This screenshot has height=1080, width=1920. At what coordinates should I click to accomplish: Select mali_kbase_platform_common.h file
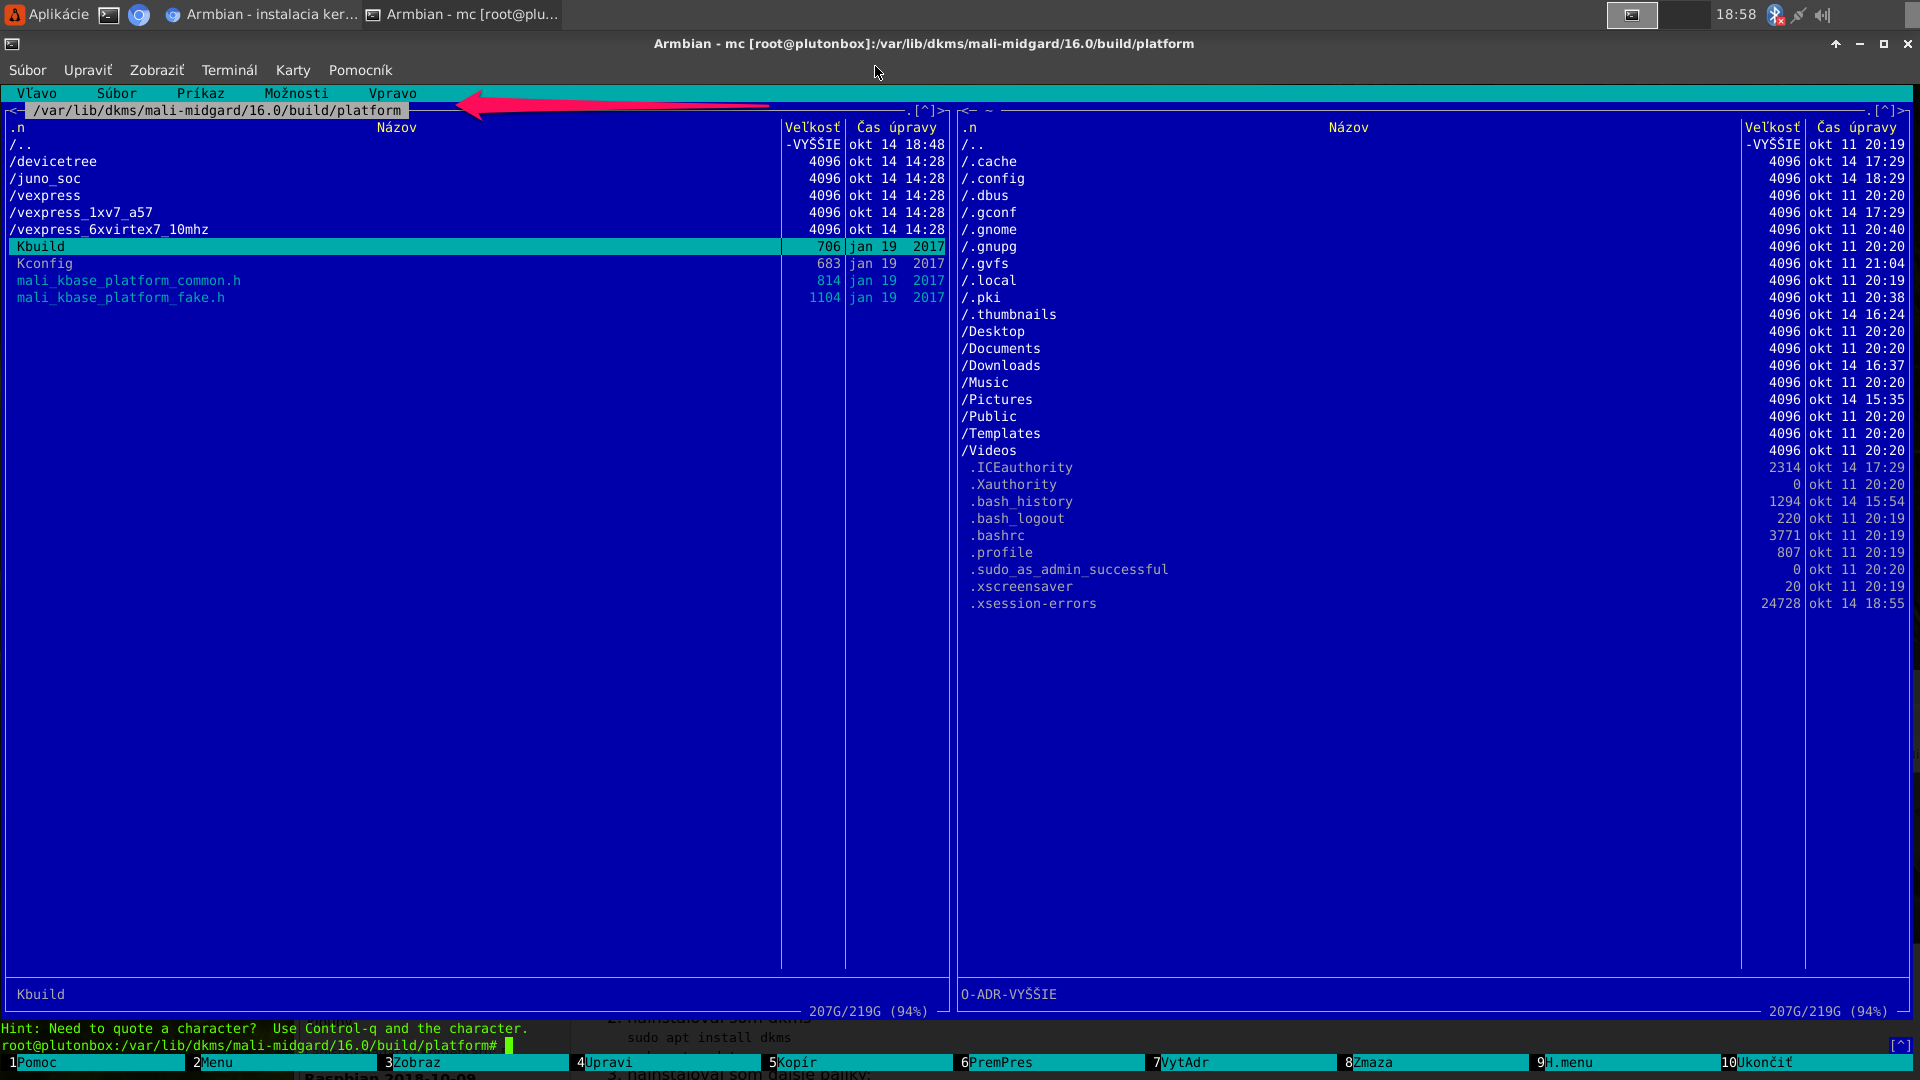click(477, 280)
